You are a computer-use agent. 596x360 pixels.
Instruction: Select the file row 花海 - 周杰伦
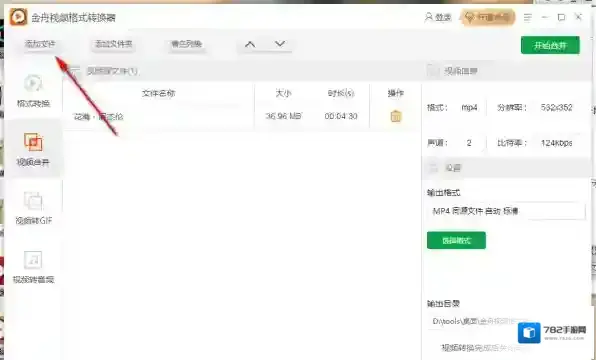(242, 116)
